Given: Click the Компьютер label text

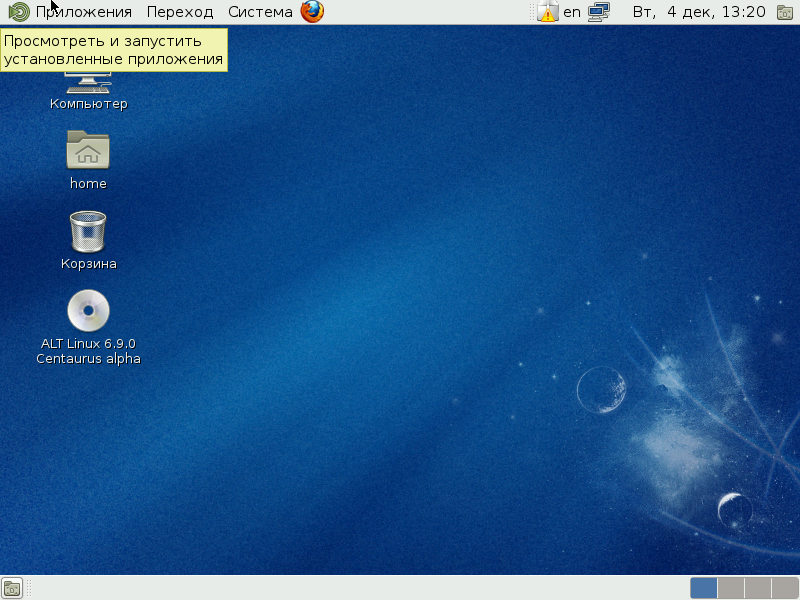Looking at the screenshot, I should click(x=88, y=104).
